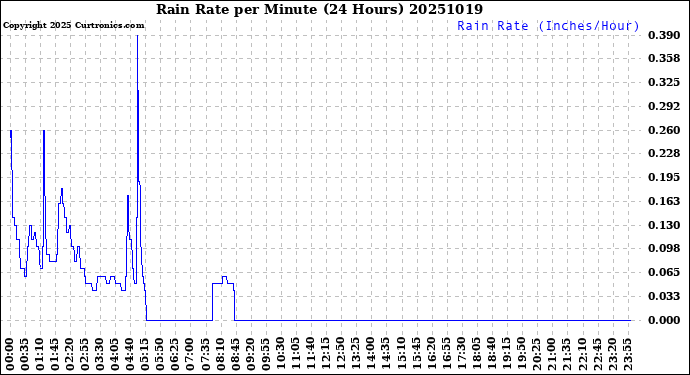Image resolution: width=690 pixels, height=375 pixels.
Task: Click the 0.163 y-axis value
Action: coord(664,201)
